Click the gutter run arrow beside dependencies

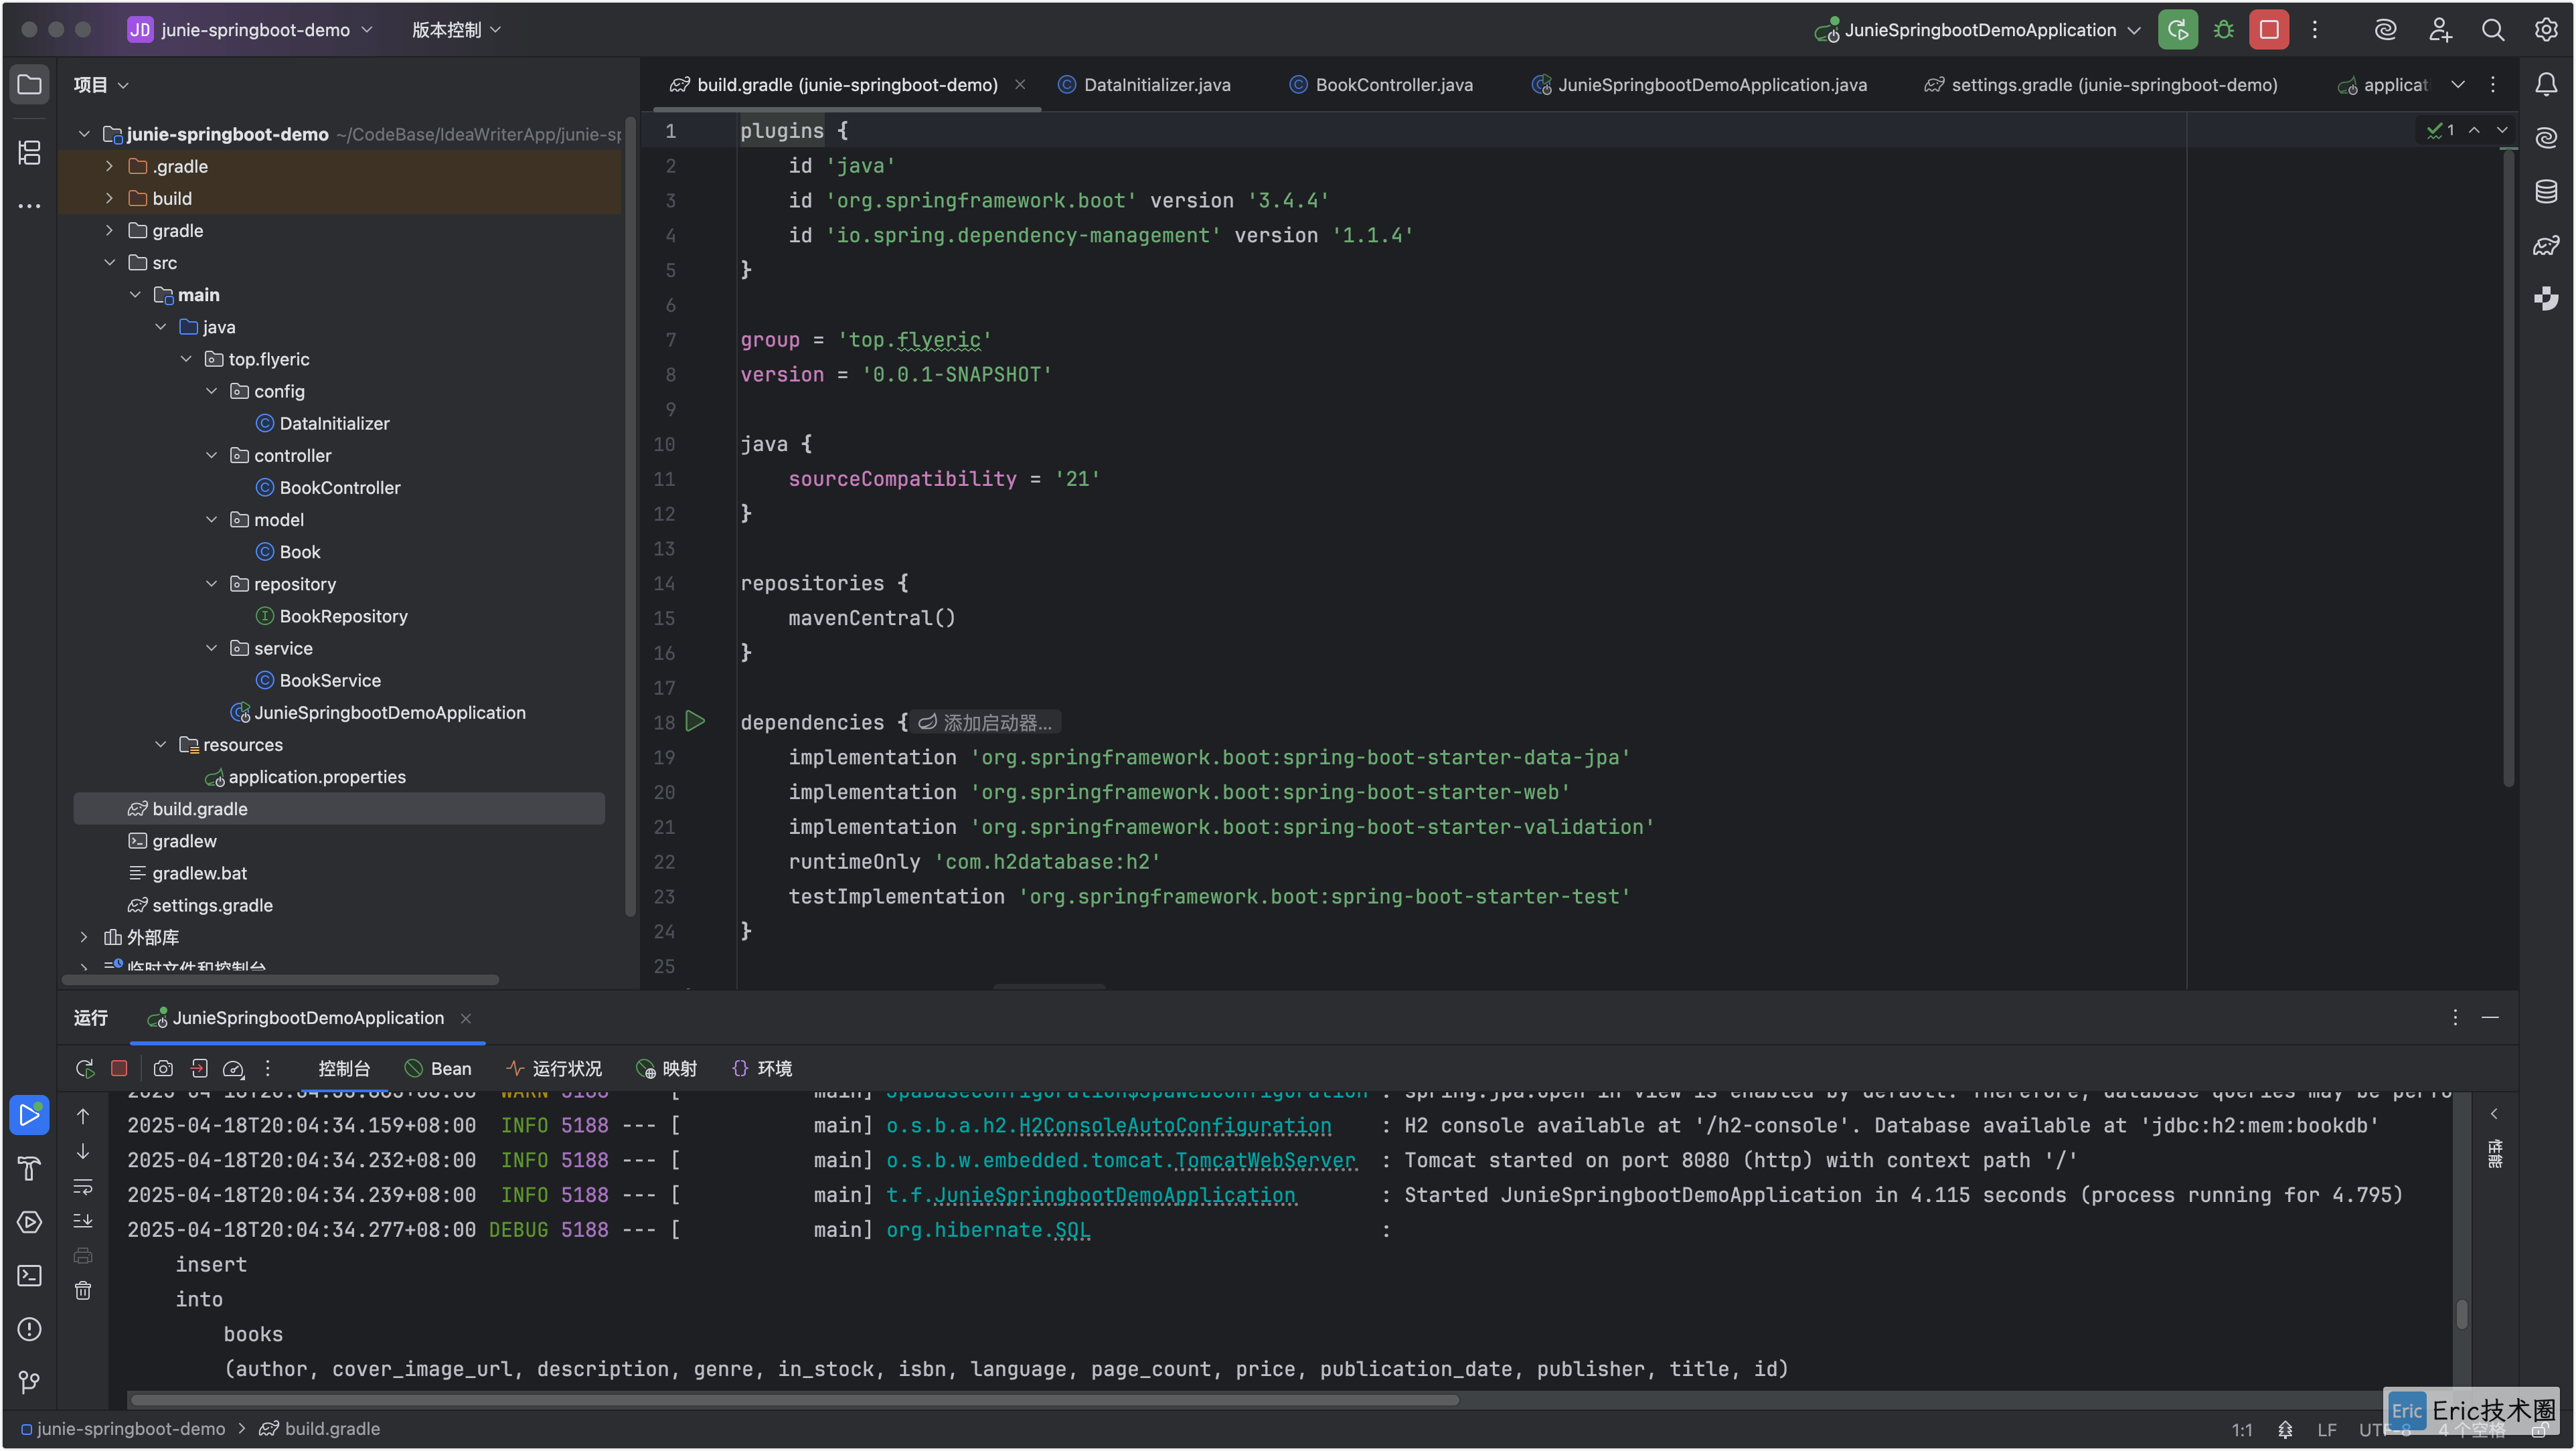696,721
